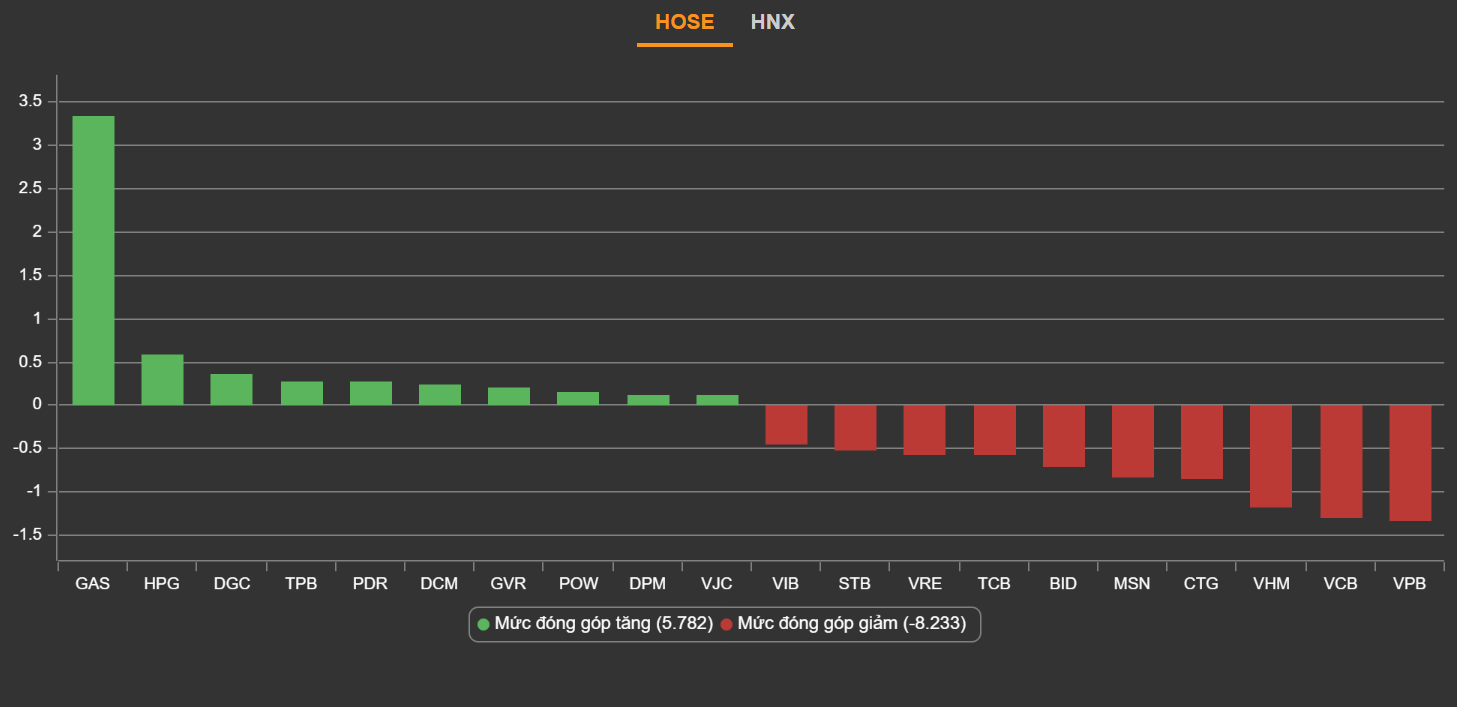Toggle the 'Mức đóng góp giảm' legend series
1457x707 pixels.
851,624
